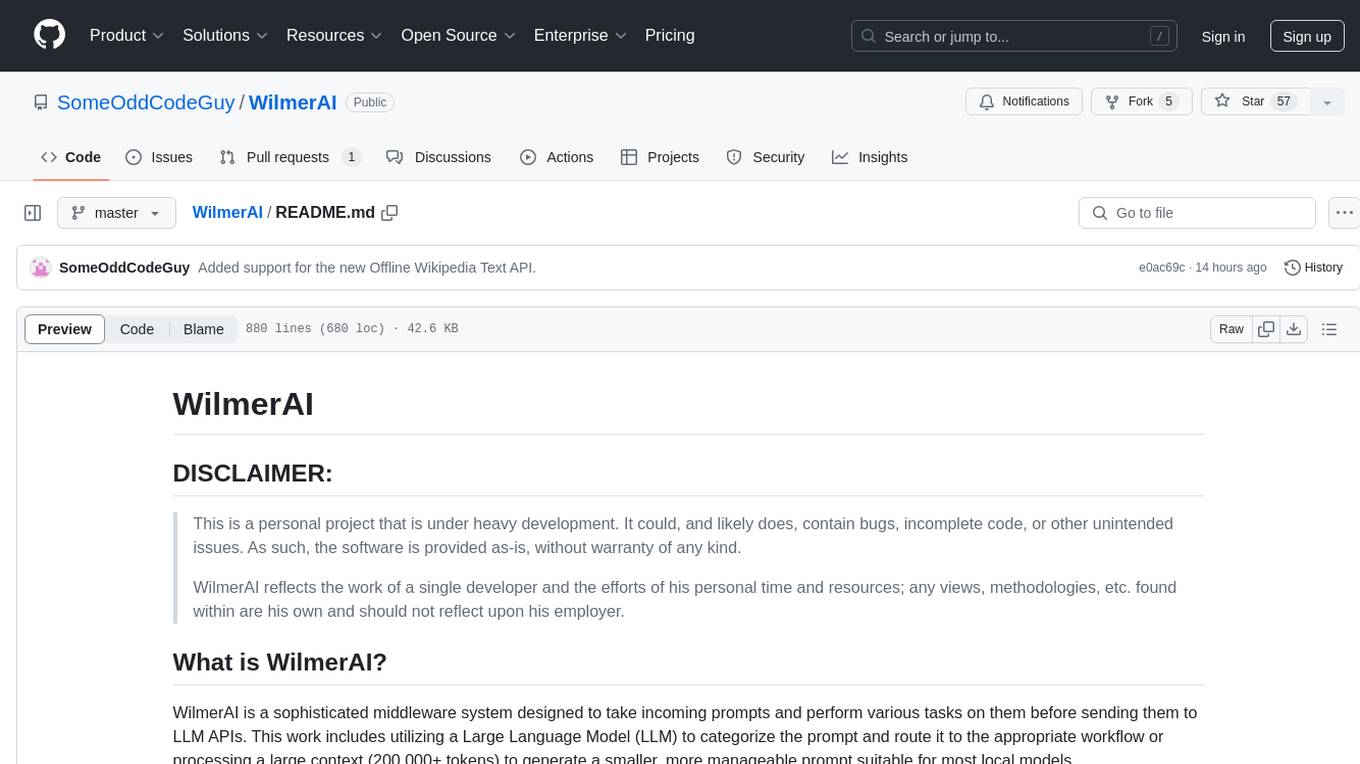The width and height of the screenshot is (1360, 764).
Task: Copy the README.md file path
Action: click(390, 212)
